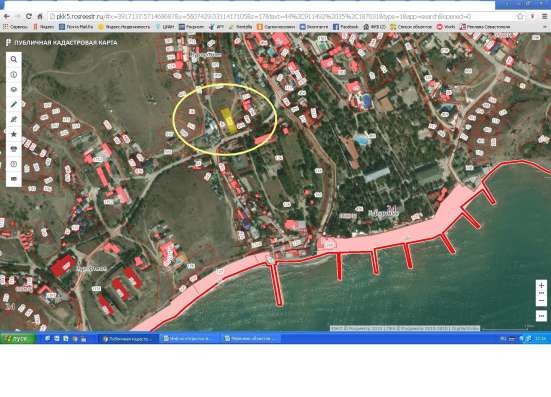551x397 pixels.
Task: Click the Rosreestr logo beside the map title
Action: click(8, 43)
